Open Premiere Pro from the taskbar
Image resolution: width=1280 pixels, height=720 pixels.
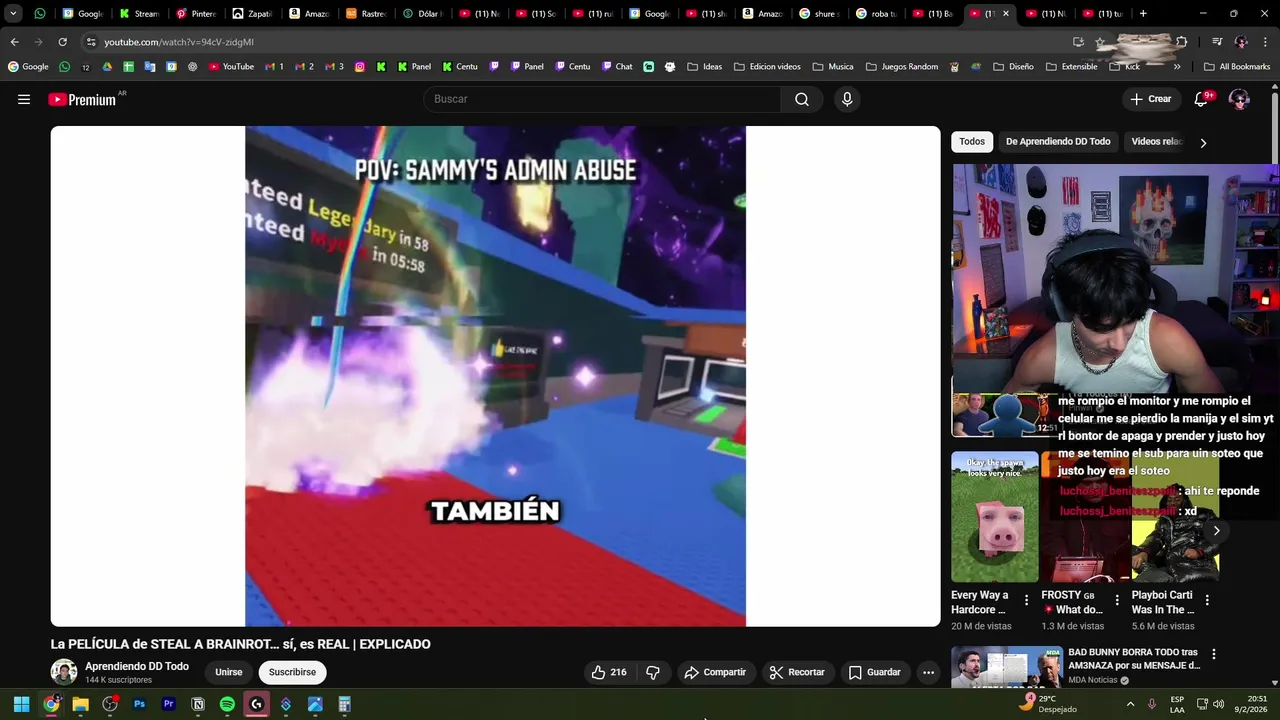[169, 704]
